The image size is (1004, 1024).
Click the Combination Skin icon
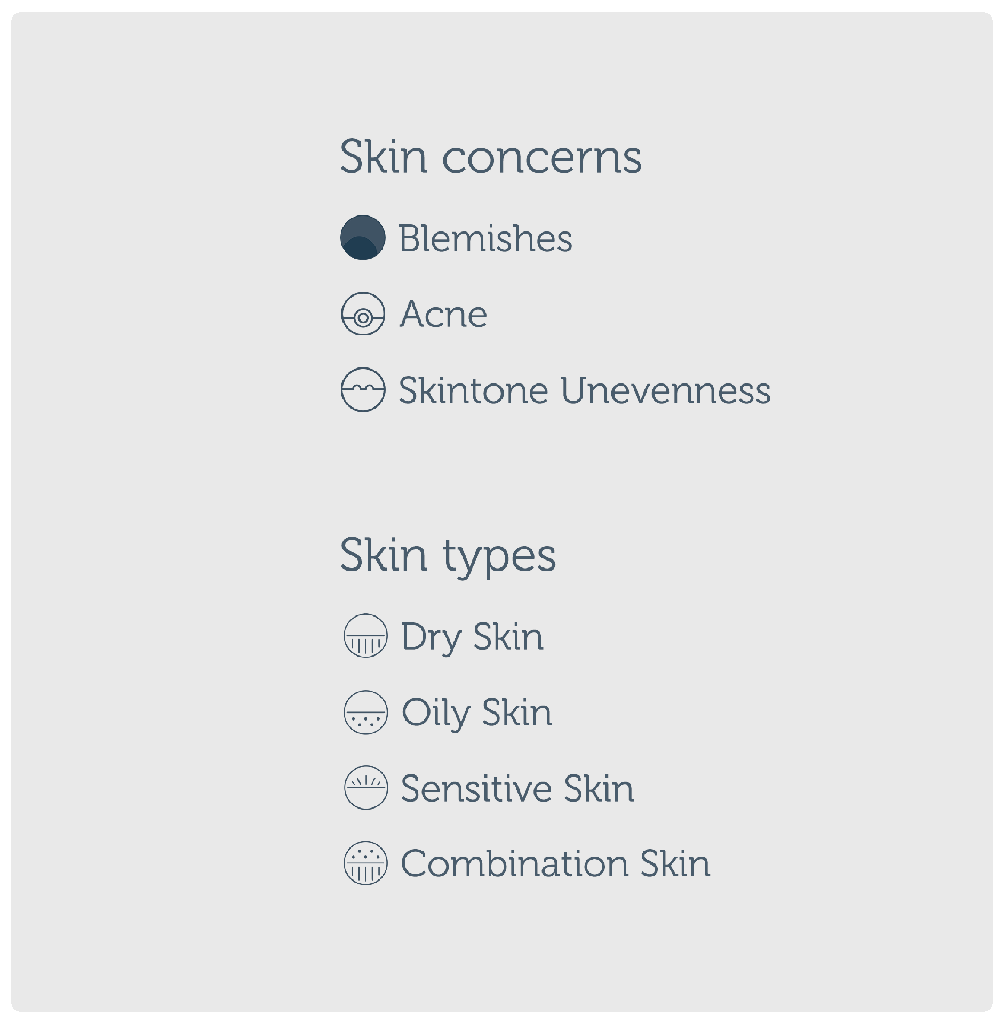364,863
